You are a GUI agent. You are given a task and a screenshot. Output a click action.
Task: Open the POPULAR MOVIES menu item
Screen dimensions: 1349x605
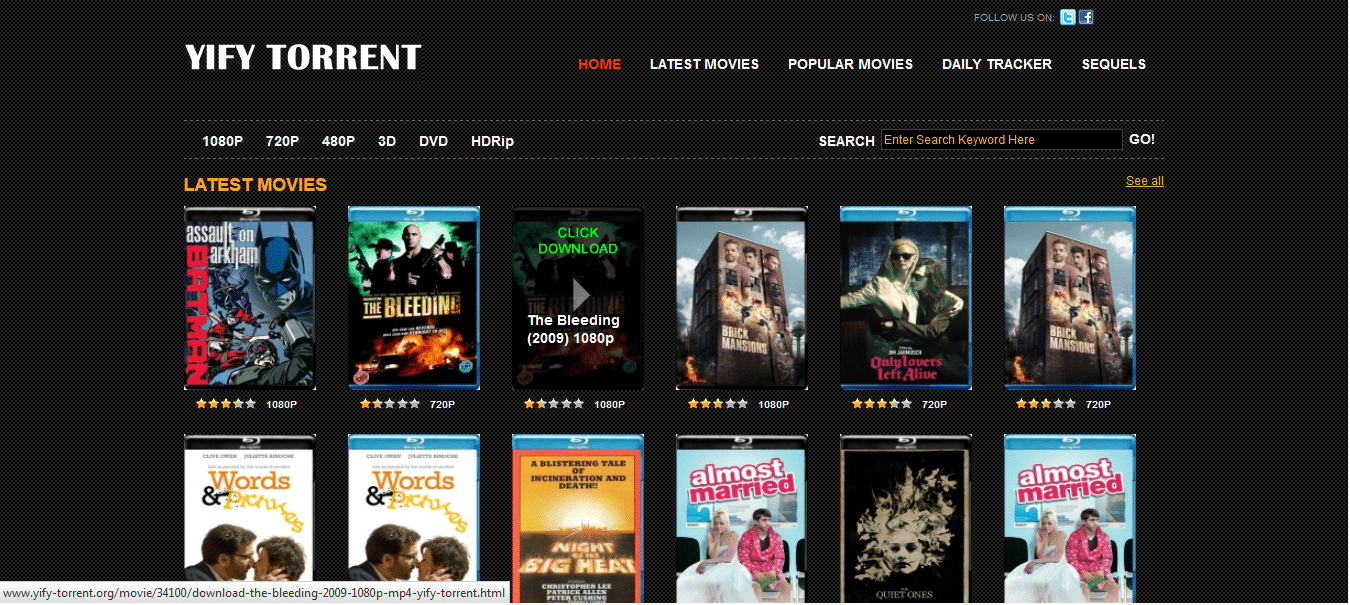(850, 64)
